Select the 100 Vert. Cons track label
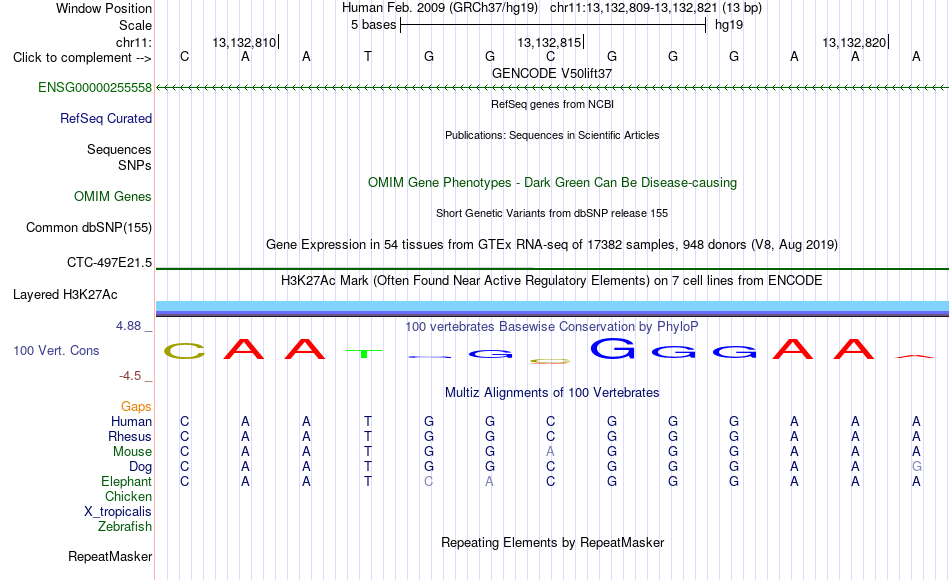This screenshot has height=580, width=950. tap(56, 350)
